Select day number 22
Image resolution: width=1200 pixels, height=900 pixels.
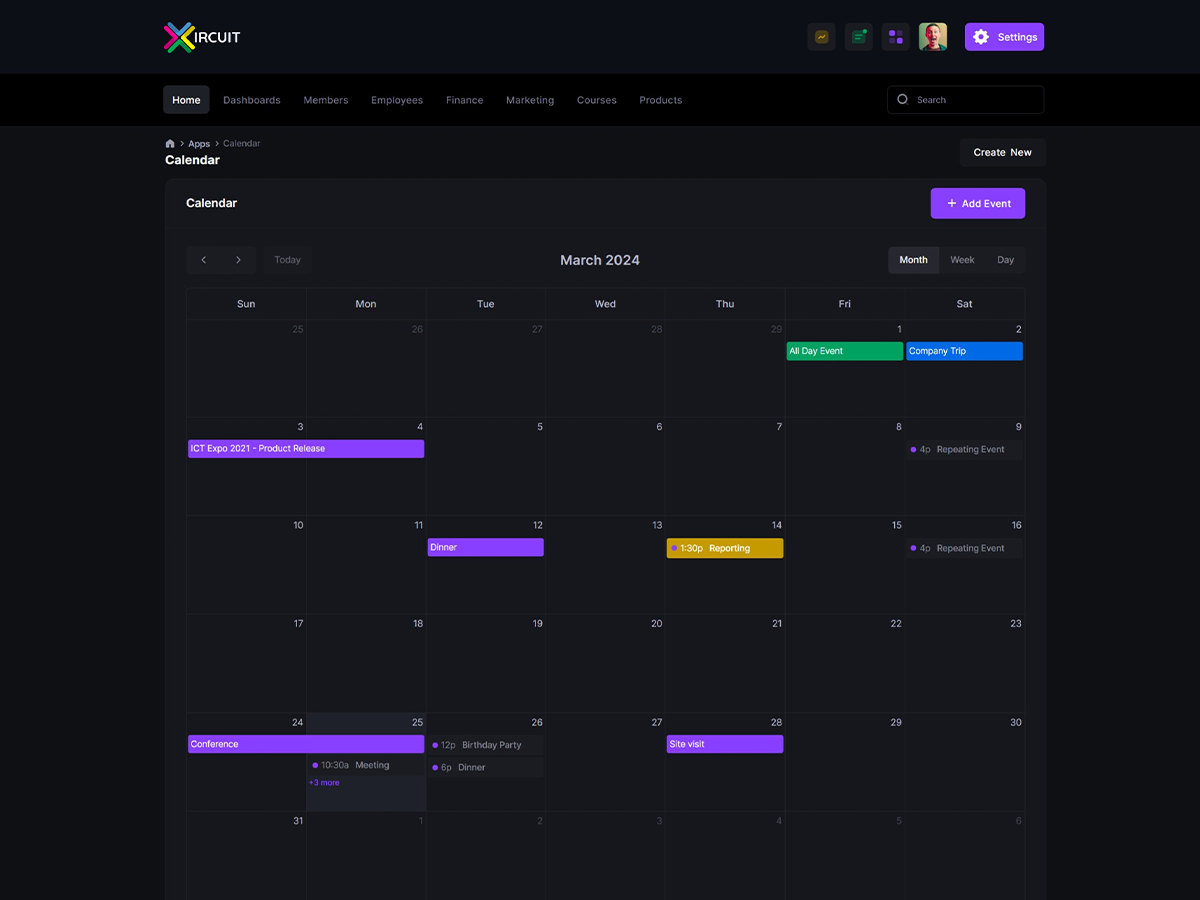click(x=896, y=623)
